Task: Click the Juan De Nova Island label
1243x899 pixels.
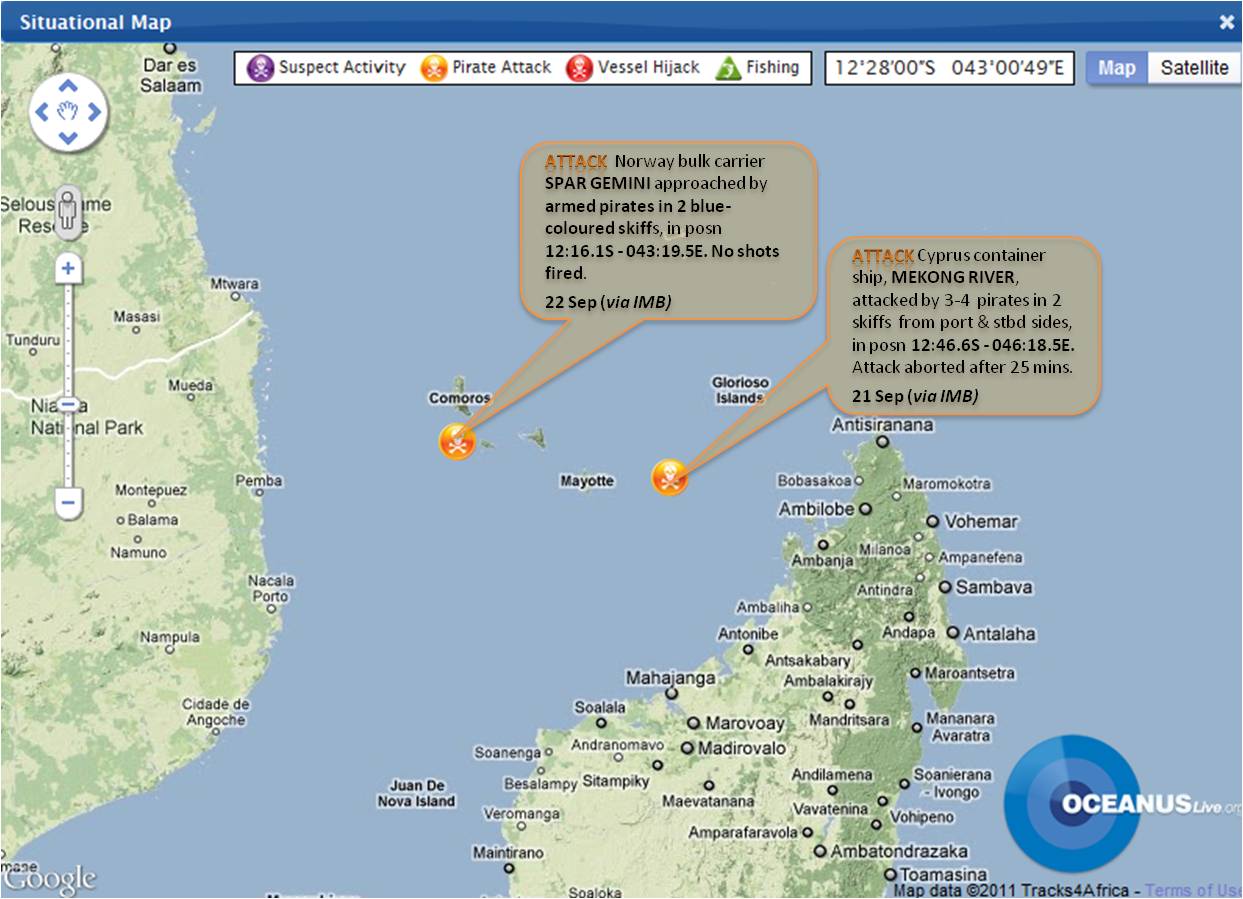Action: tap(416, 793)
